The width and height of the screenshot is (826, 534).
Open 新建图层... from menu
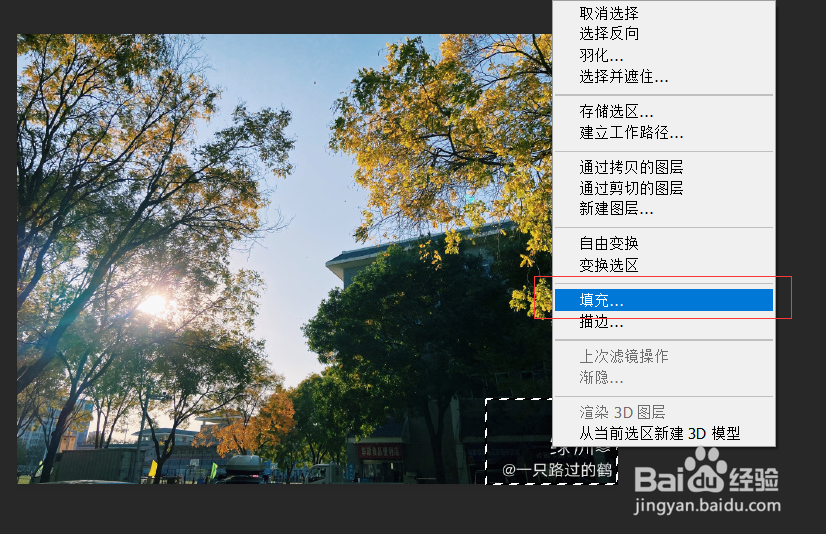pyautogui.click(x=664, y=209)
